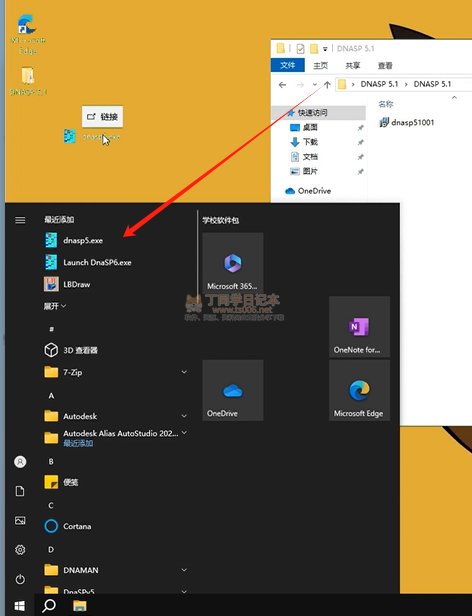472x616 pixels.
Task: Open the Microsoft Edge tile
Action: tap(360, 390)
